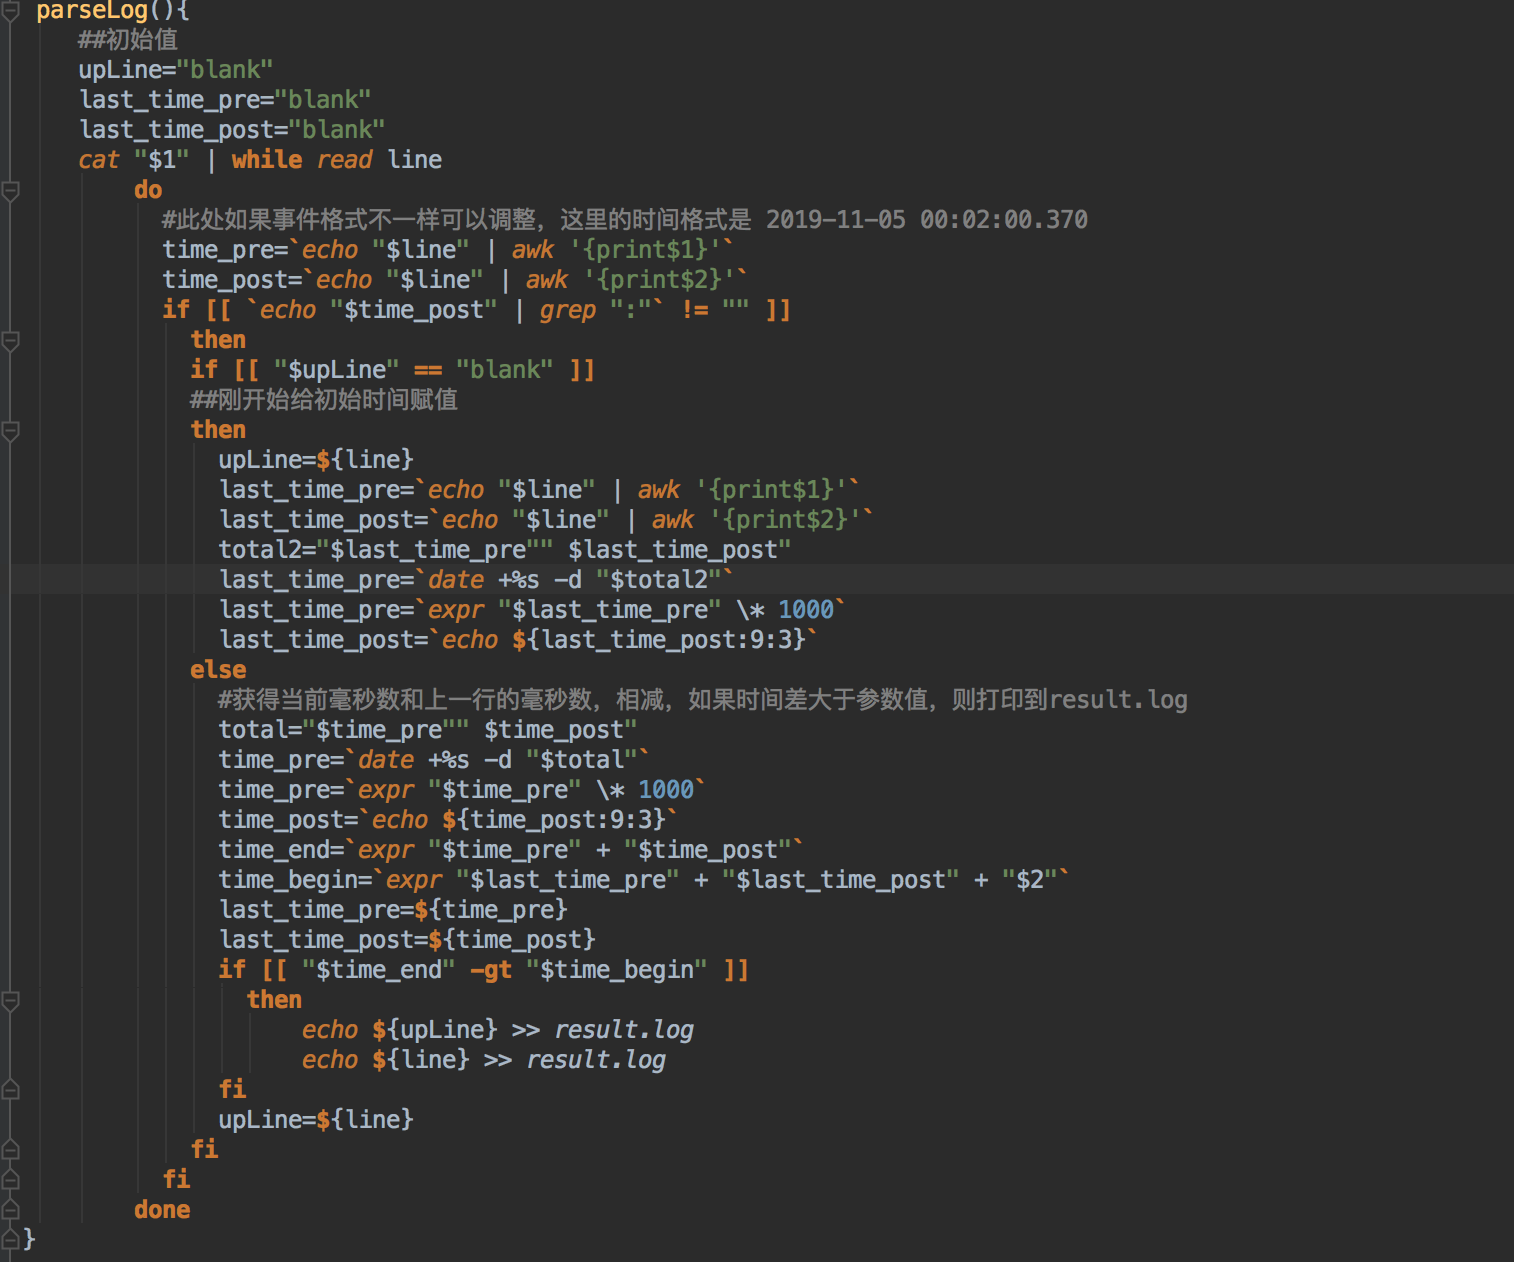Viewport: 1514px width, 1262px height.
Task: Click the time_begin= assignment line
Action: pos(644,880)
